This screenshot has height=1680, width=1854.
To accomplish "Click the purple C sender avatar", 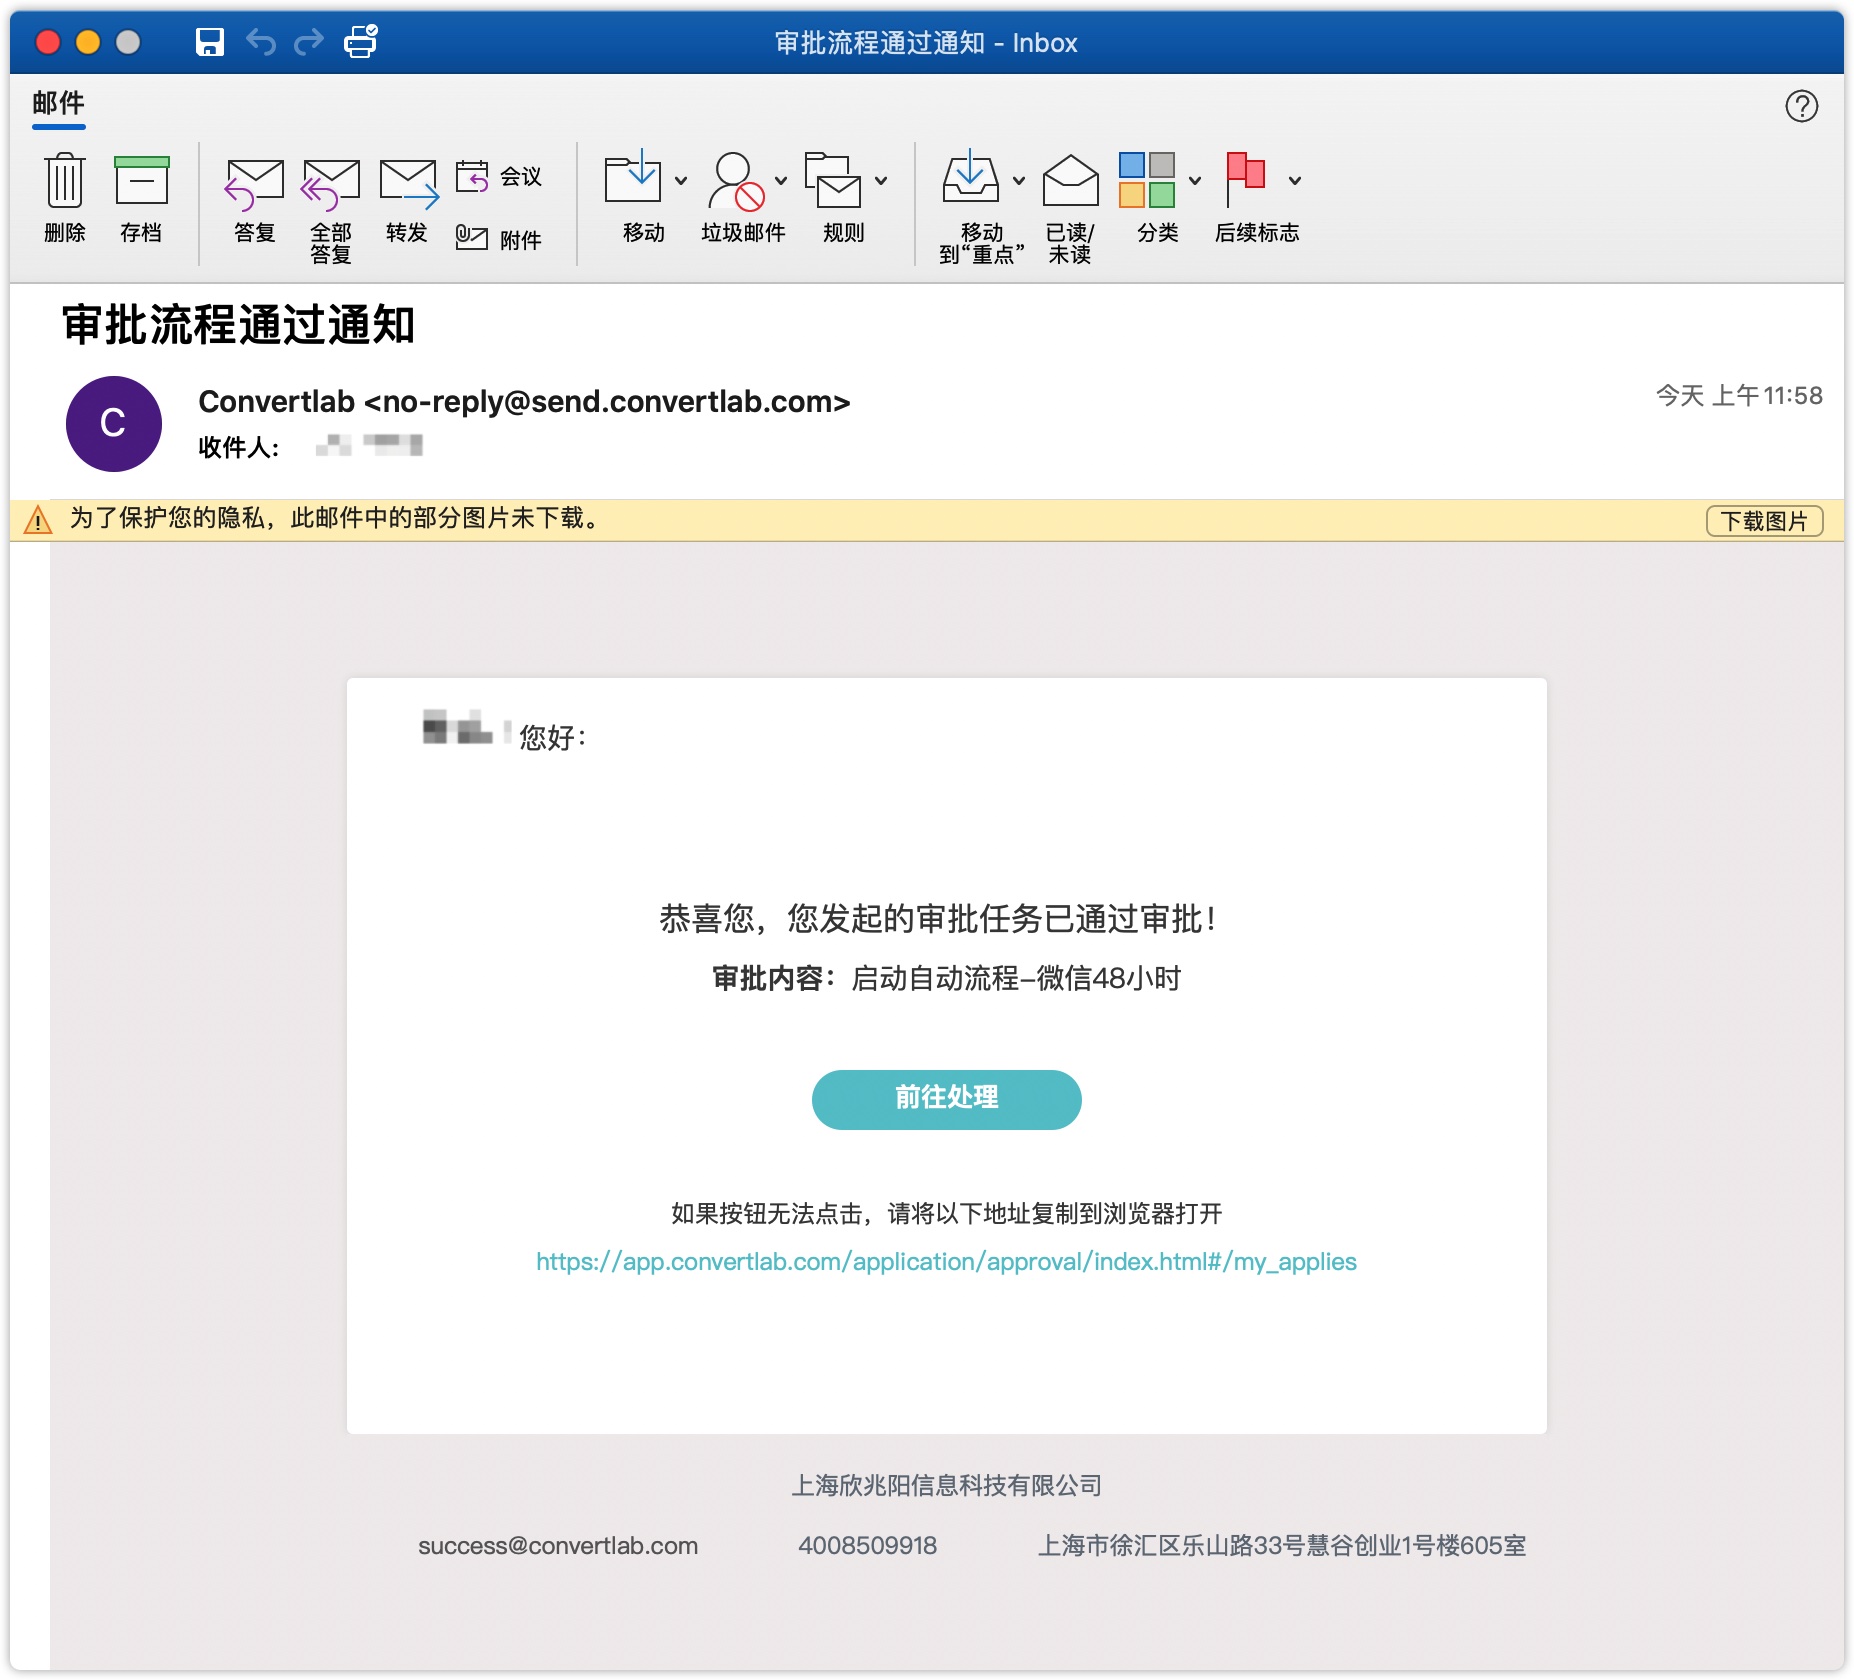I will 114,424.
